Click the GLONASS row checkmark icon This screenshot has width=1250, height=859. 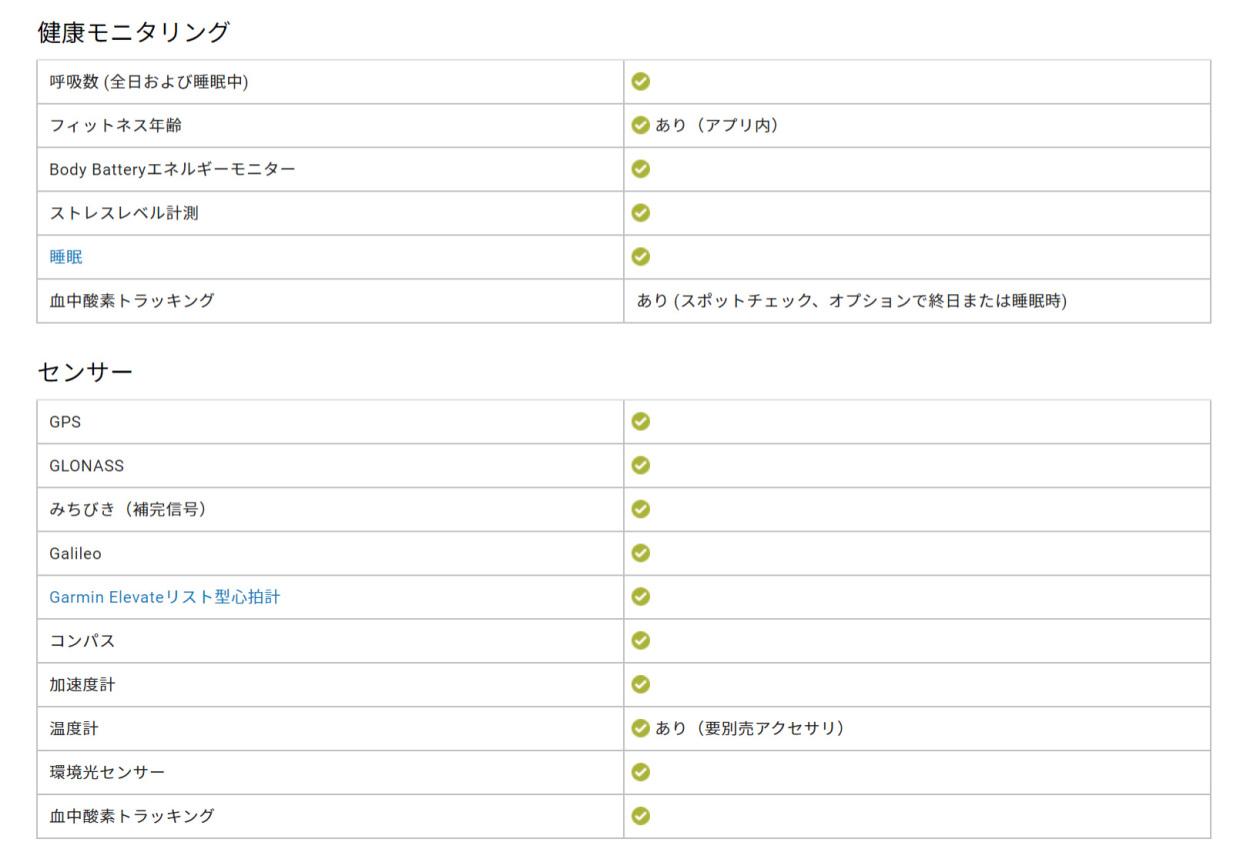pyautogui.click(x=641, y=466)
